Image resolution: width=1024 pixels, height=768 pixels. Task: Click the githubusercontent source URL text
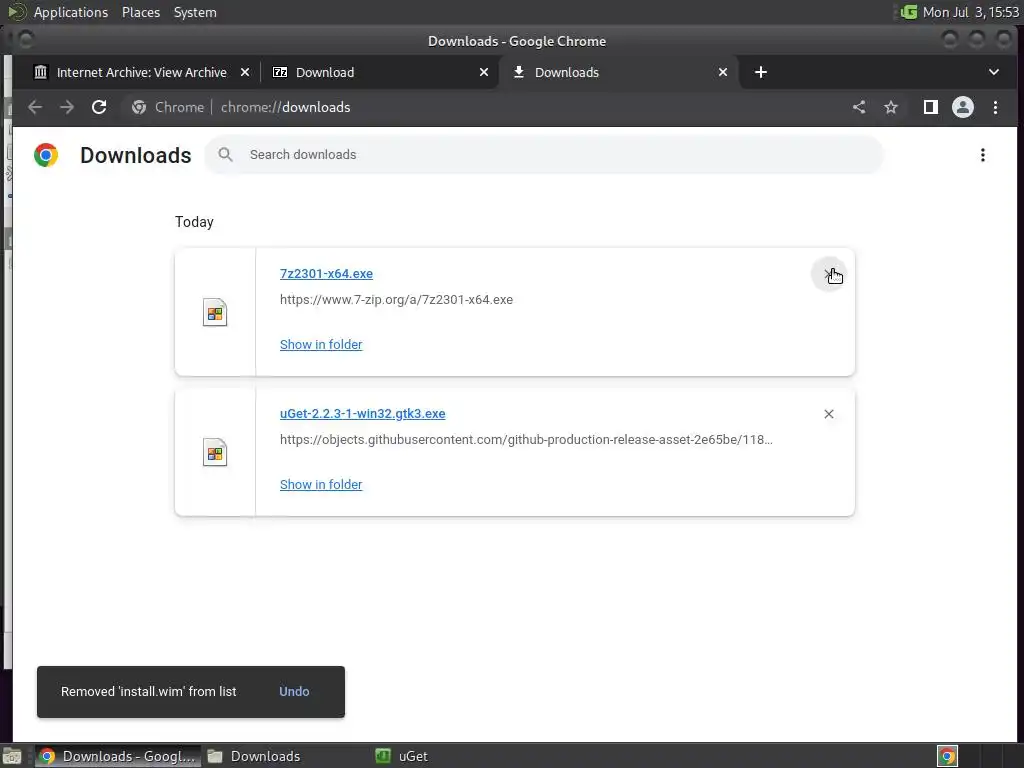click(x=526, y=440)
